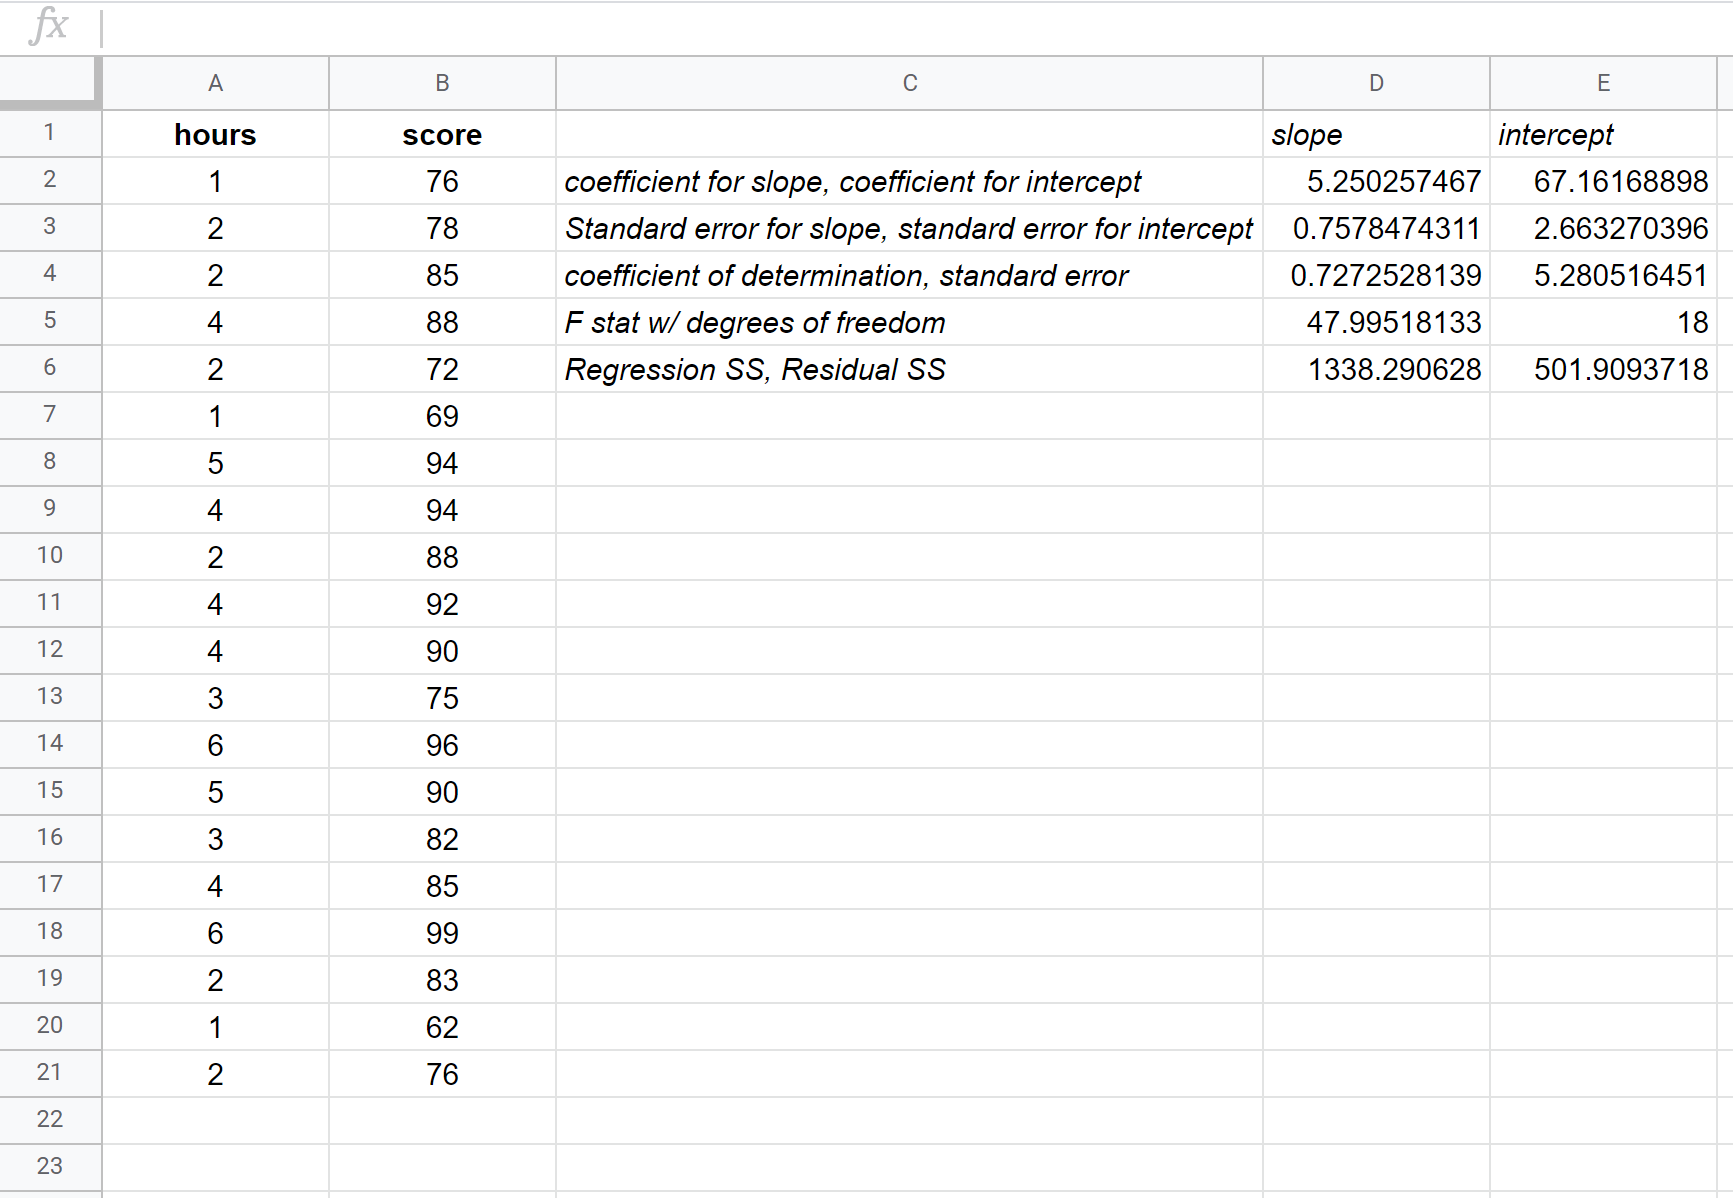1733x1198 pixels.
Task: Select the cell with 2.663270396
Action: click(x=1603, y=228)
